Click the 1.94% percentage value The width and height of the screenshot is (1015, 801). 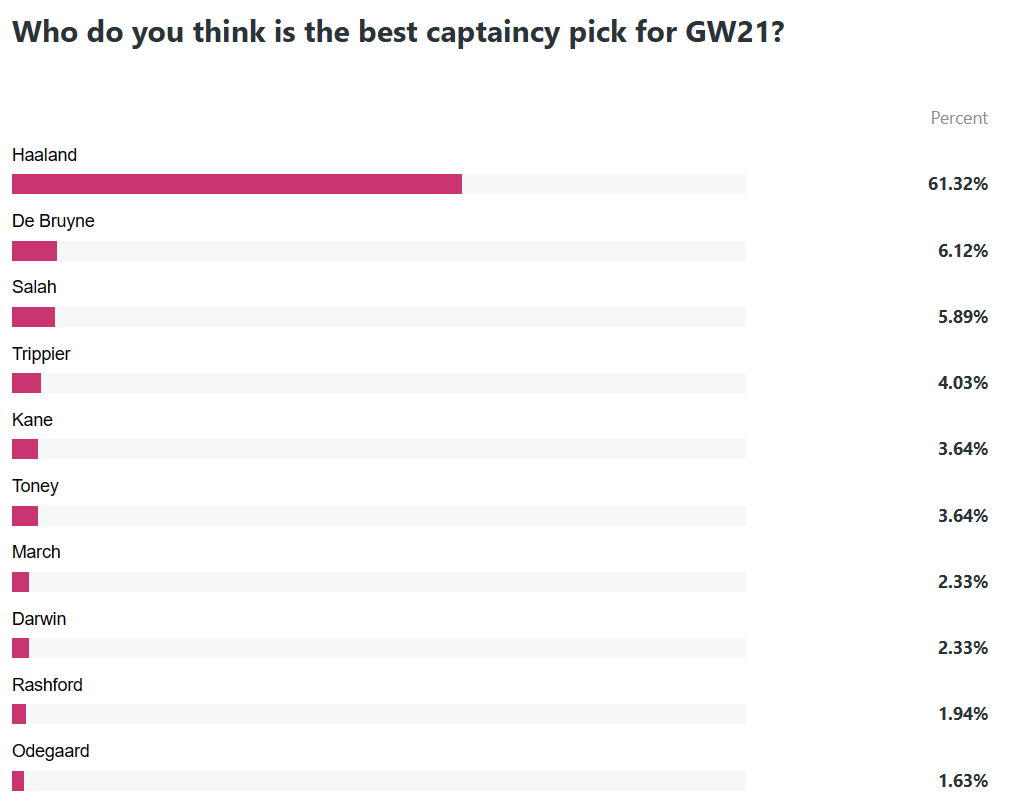(x=963, y=714)
